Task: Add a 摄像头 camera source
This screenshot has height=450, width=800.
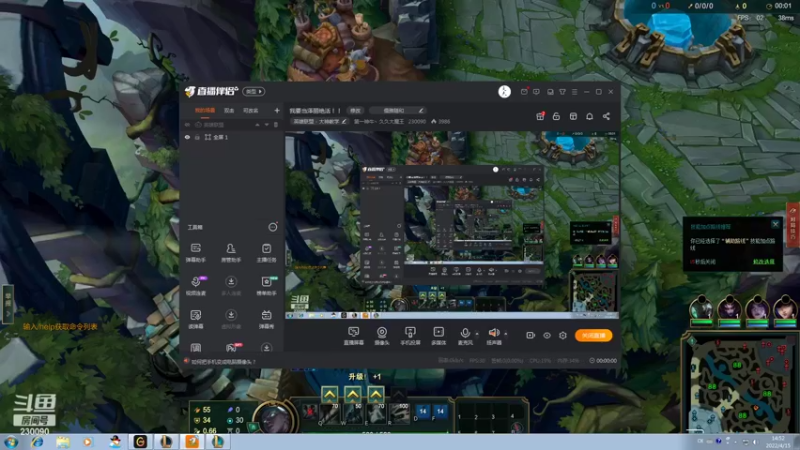Action: tap(382, 336)
